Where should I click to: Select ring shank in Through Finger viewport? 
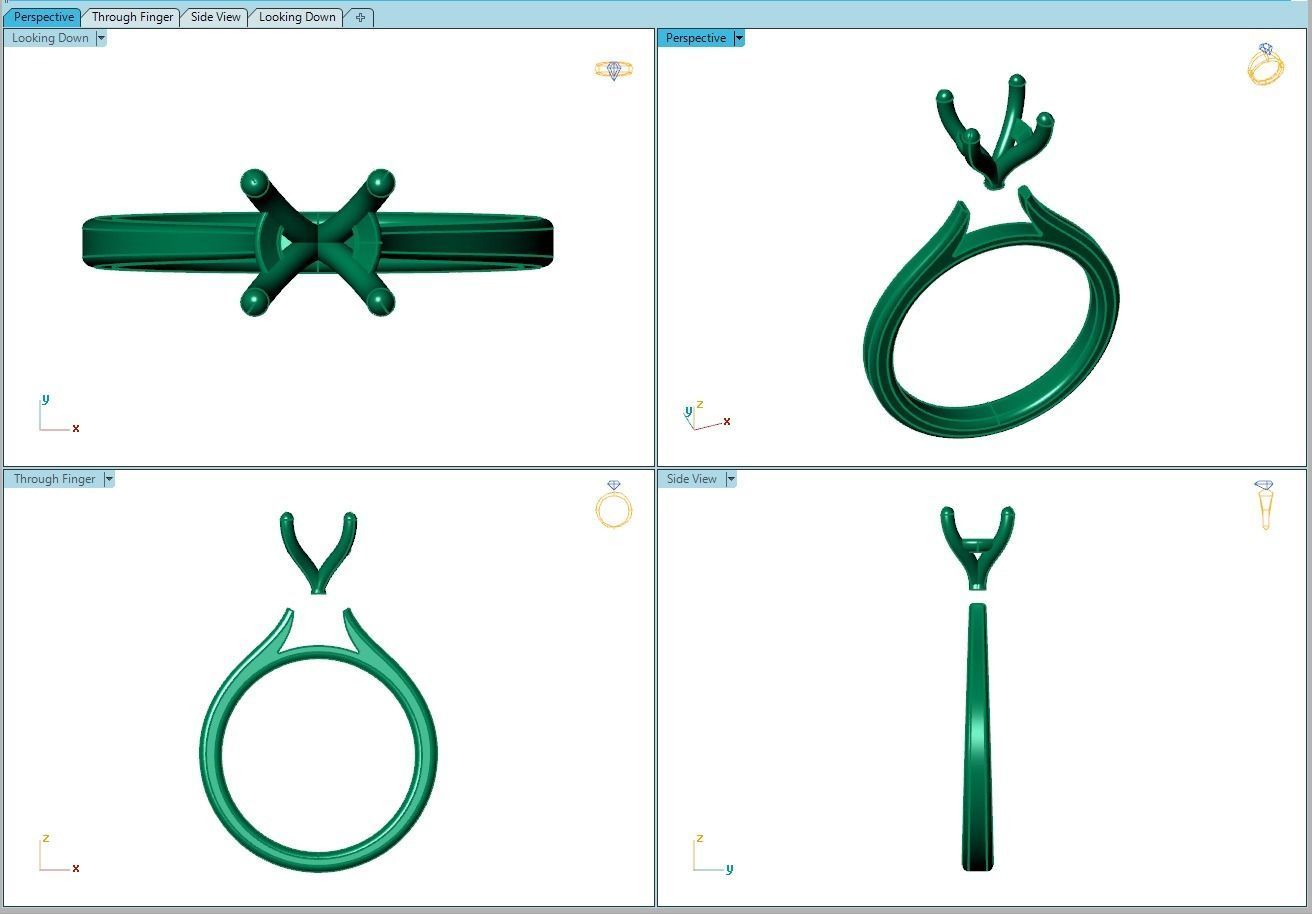click(318, 741)
